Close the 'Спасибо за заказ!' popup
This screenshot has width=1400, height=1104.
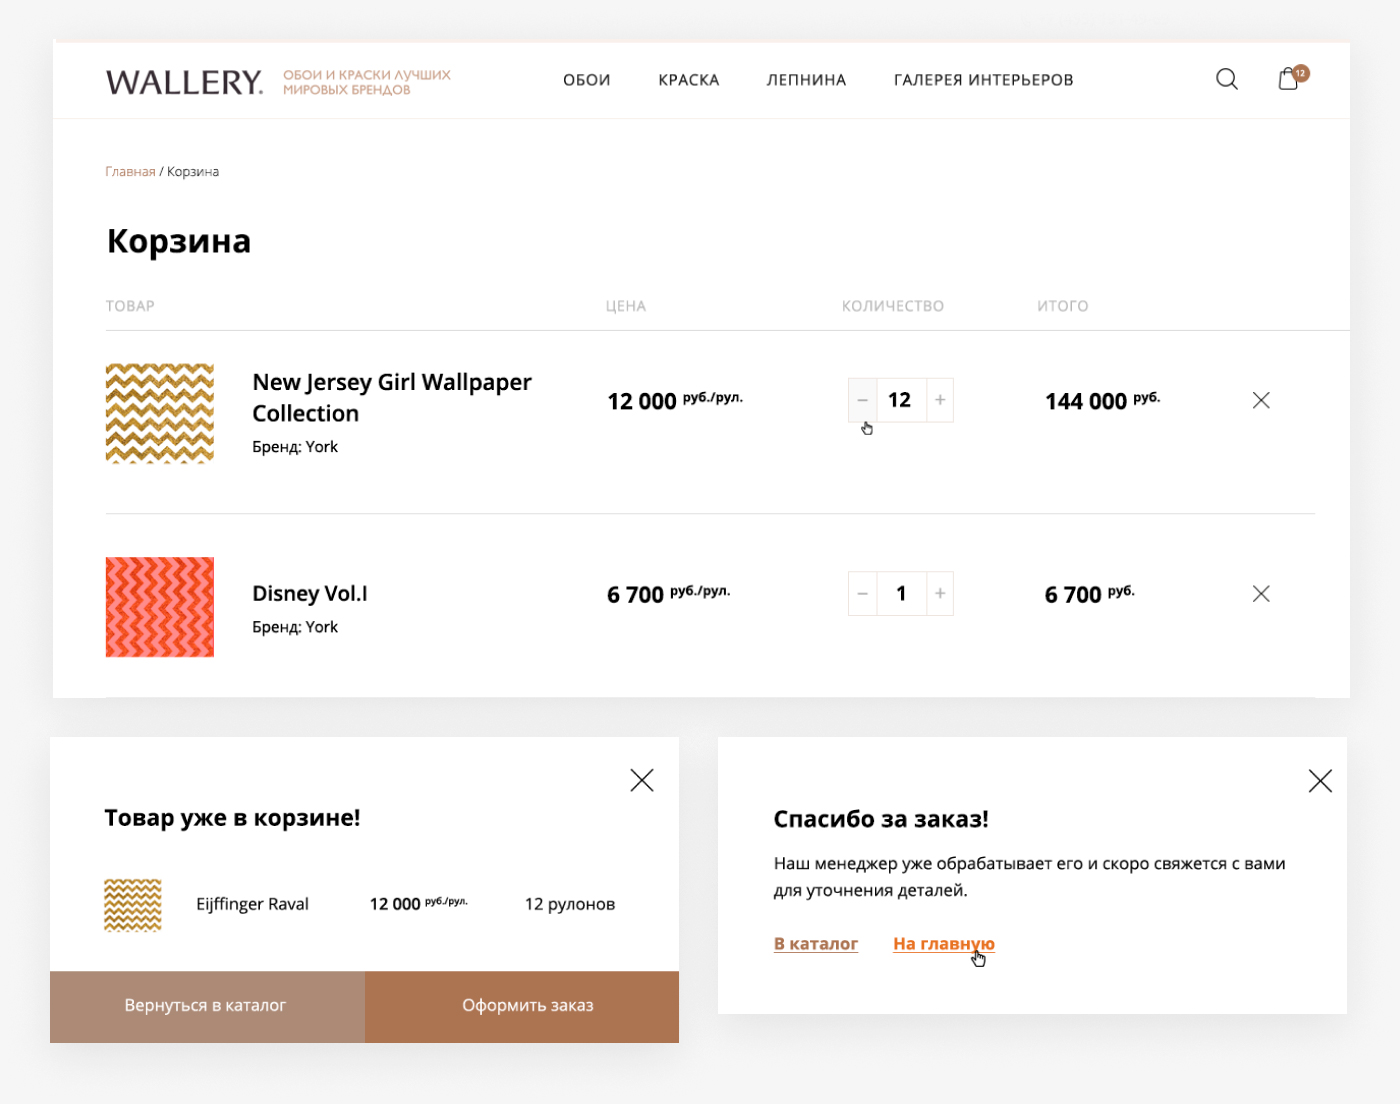(1320, 781)
